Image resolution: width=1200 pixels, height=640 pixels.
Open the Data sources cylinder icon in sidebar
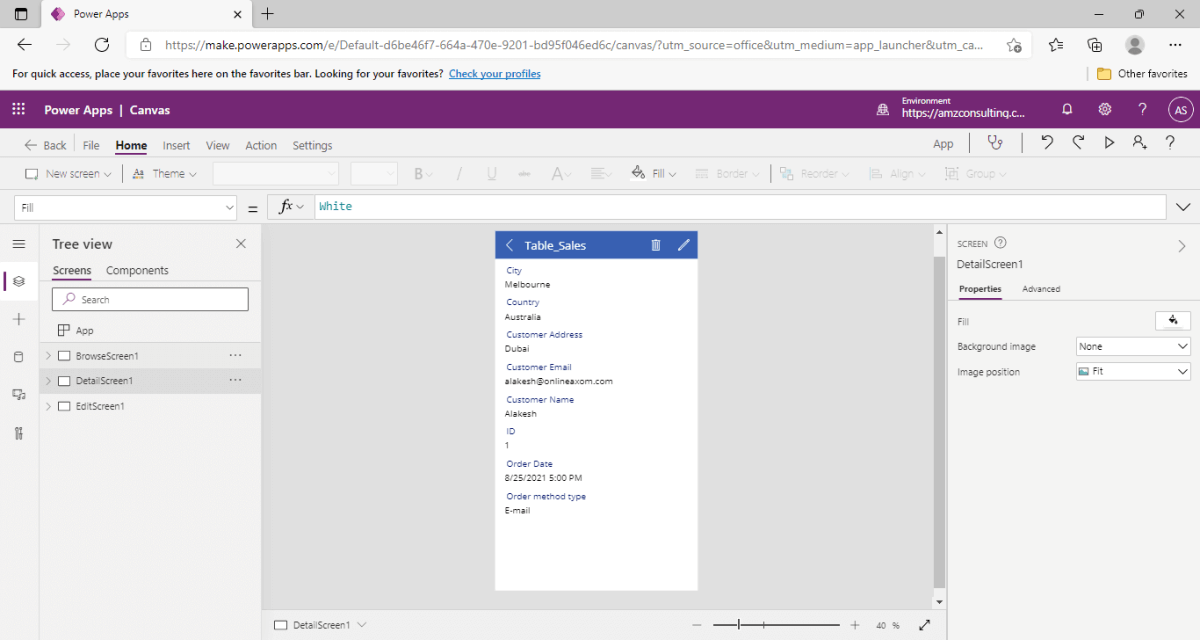pos(18,357)
